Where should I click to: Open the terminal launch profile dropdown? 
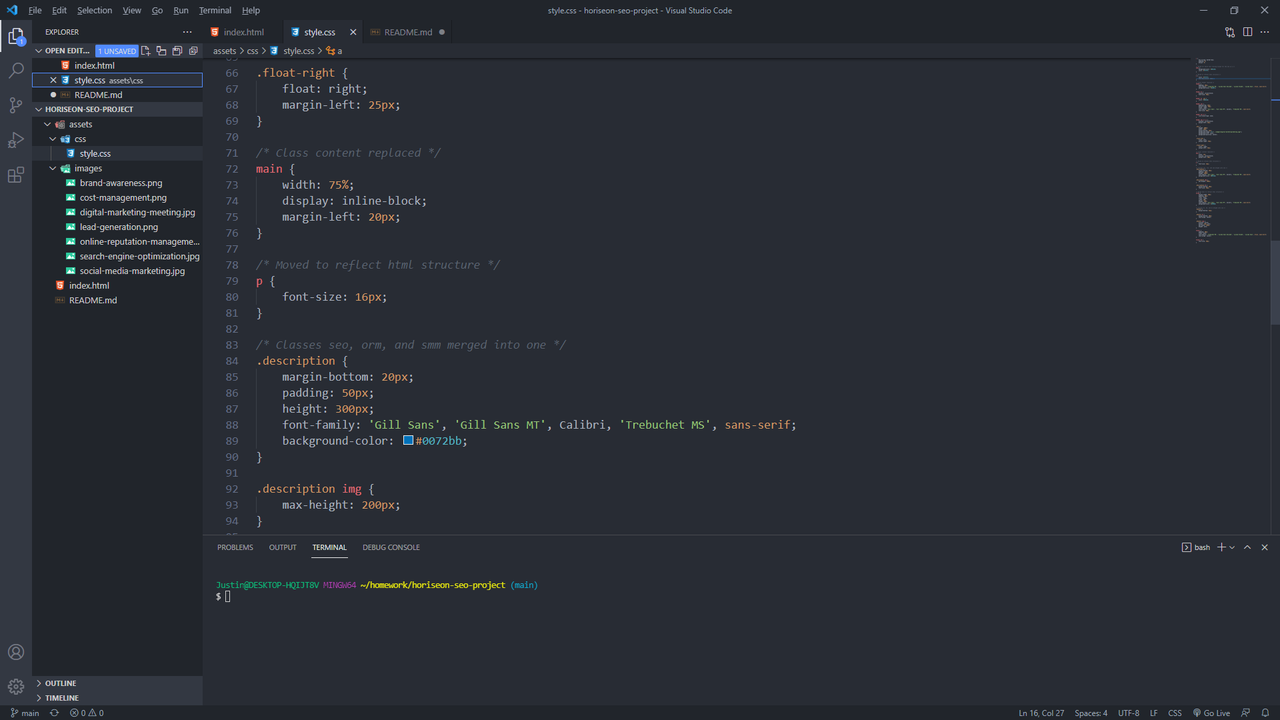[x=1232, y=547]
